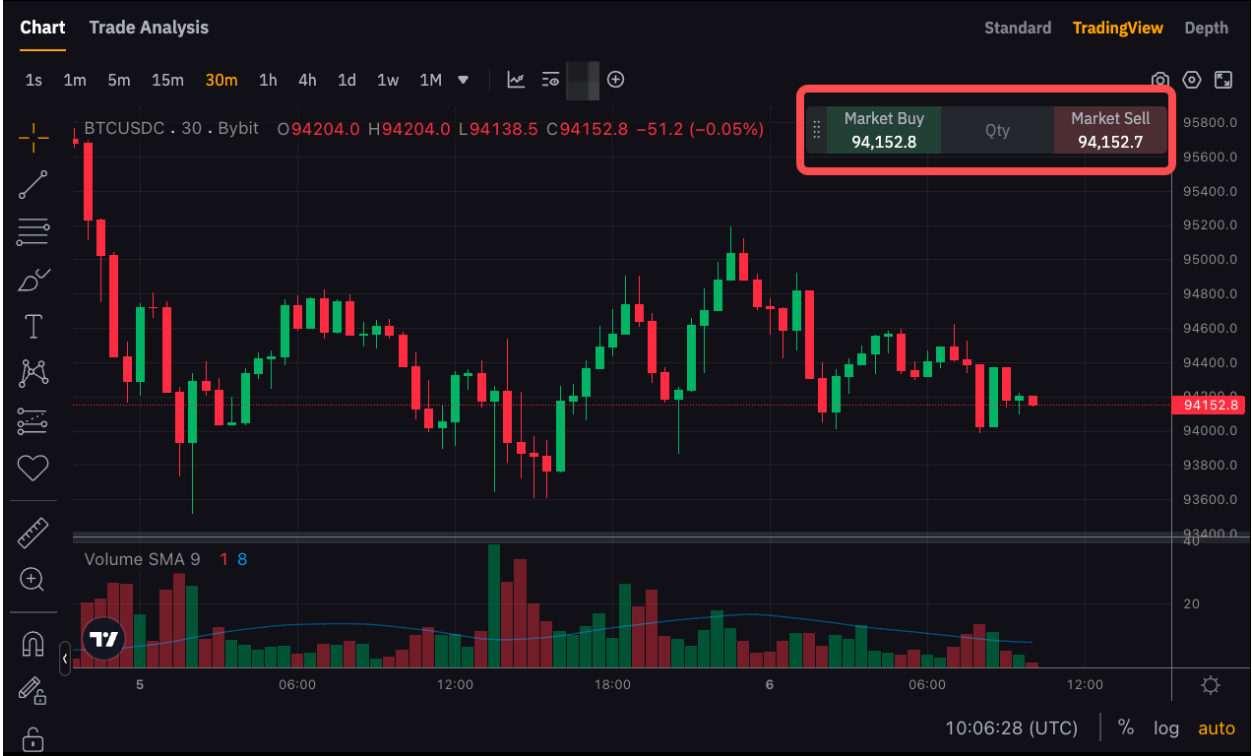Open the Fibonacci tools group
The width and height of the screenshot is (1252, 756).
[33, 232]
